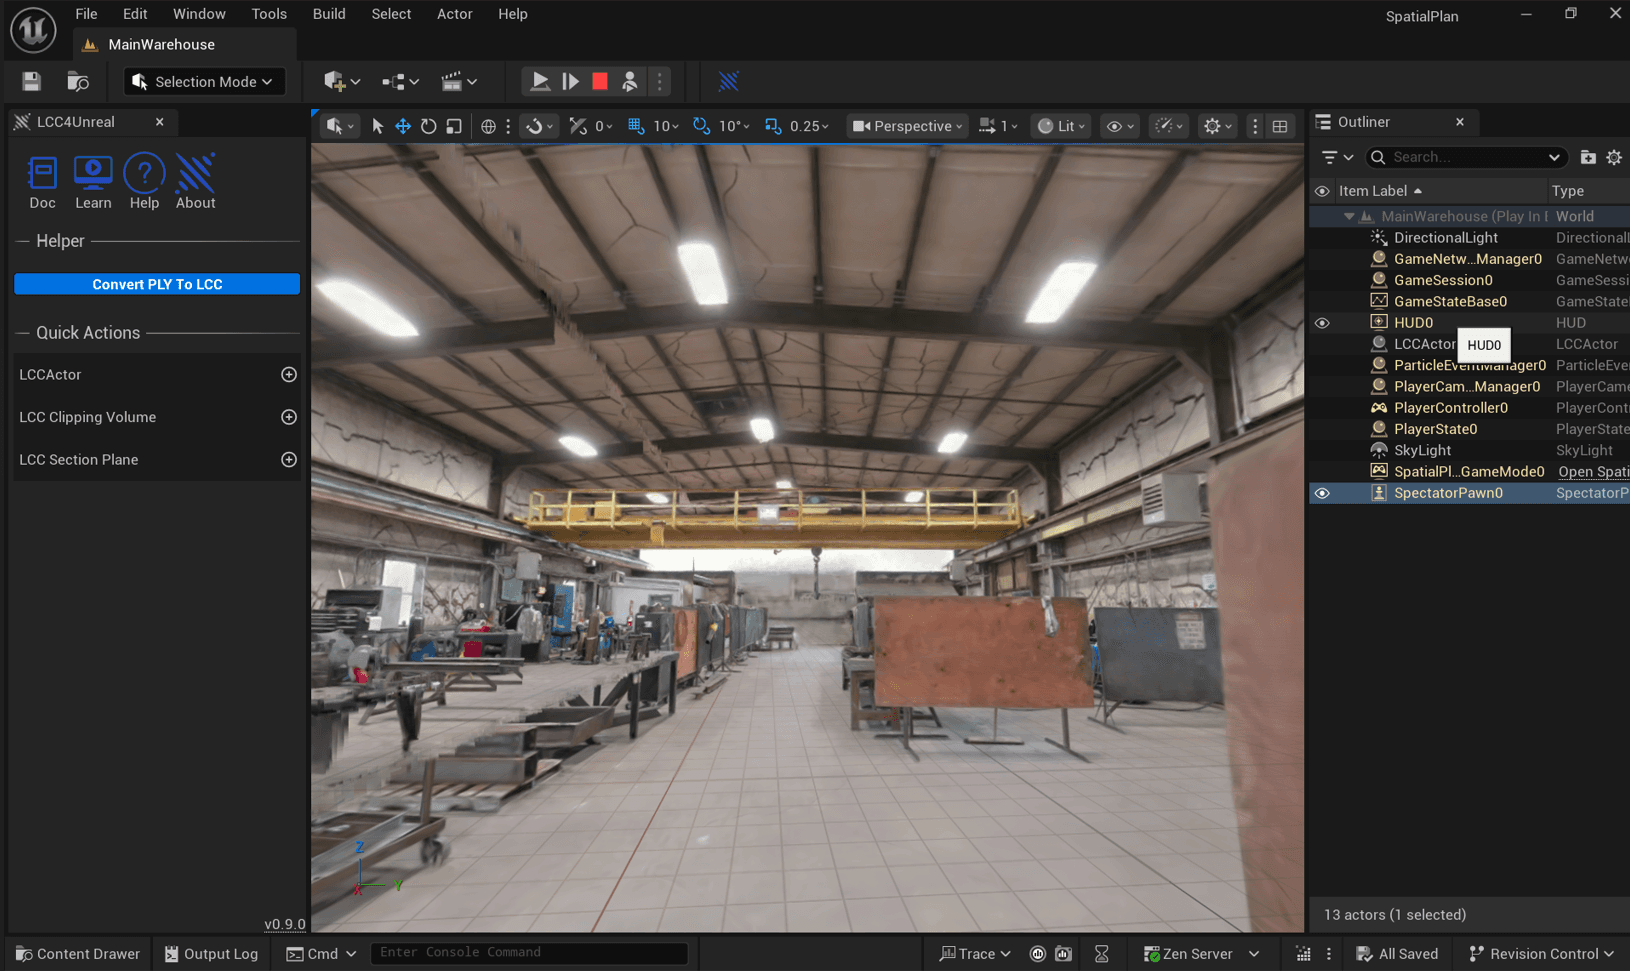This screenshot has height=971, width=1630.
Task: Stop the Play In Editor session
Action: point(598,81)
